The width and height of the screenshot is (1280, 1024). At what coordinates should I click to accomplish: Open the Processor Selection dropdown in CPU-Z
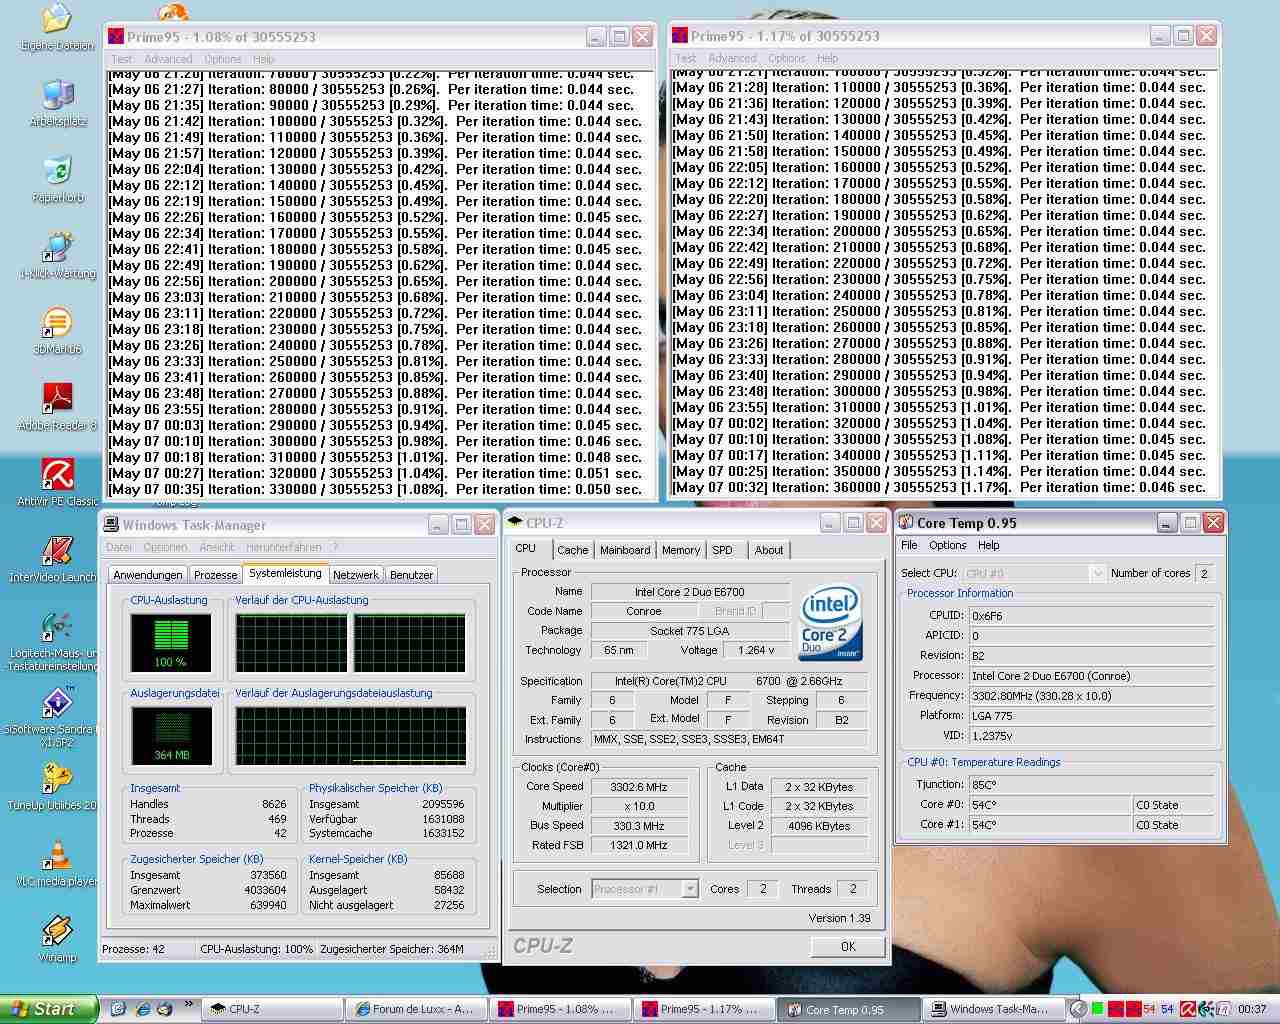pyautogui.click(x=689, y=889)
